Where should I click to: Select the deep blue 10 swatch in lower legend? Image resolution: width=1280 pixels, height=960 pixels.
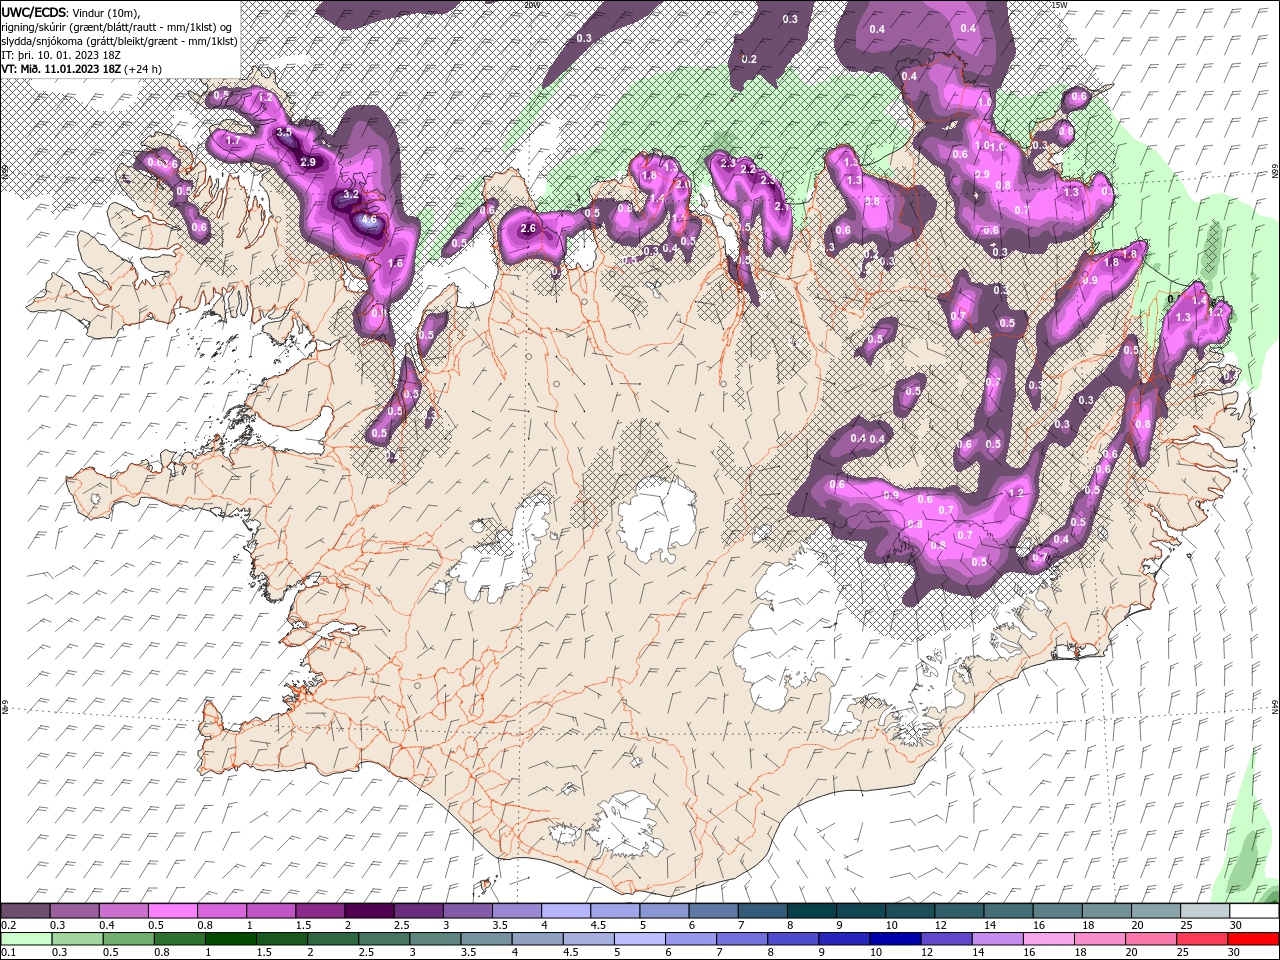pyautogui.click(x=894, y=939)
